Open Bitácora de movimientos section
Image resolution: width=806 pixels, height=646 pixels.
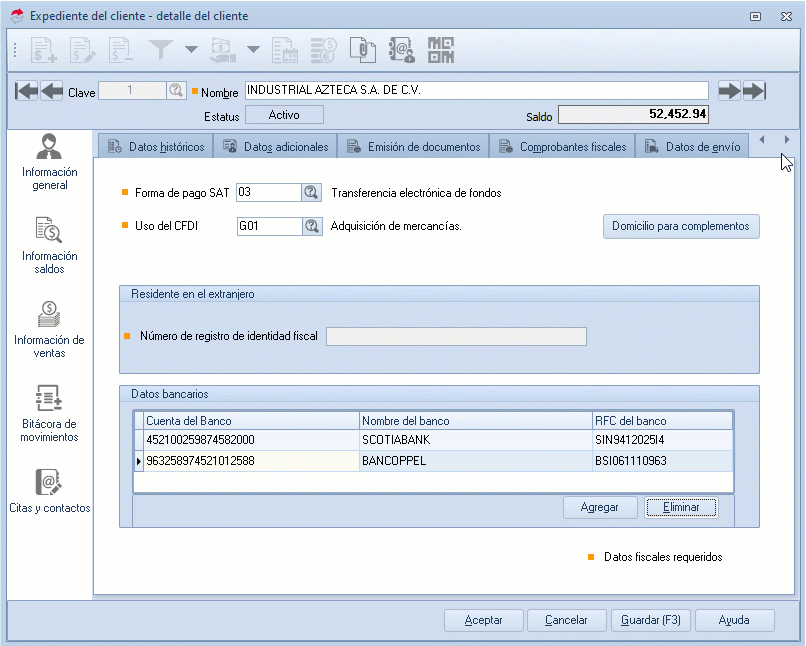pyautogui.click(x=49, y=414)
